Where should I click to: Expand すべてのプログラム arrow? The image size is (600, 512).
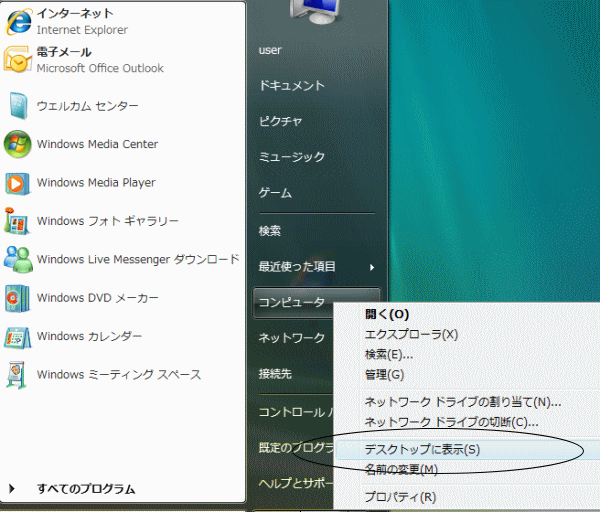click(12, 489)
